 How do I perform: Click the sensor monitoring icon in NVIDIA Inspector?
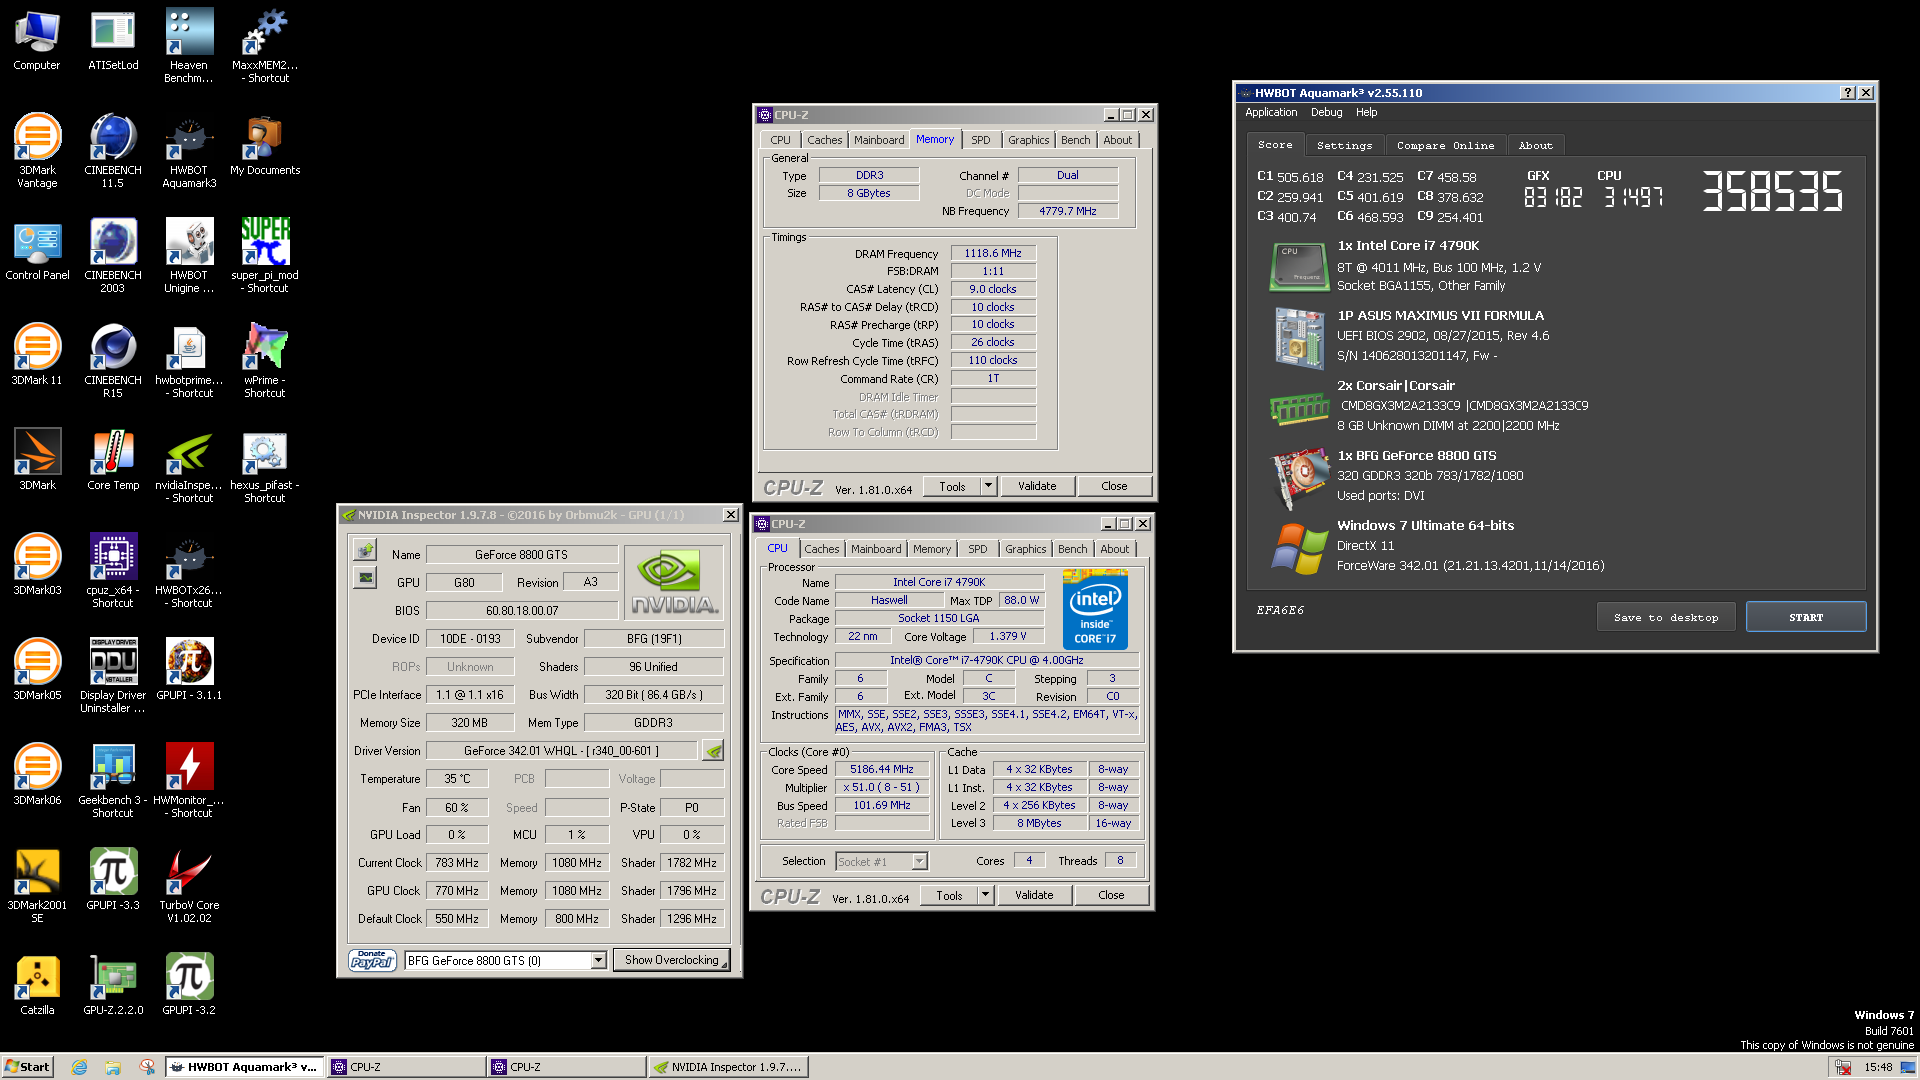365,577
